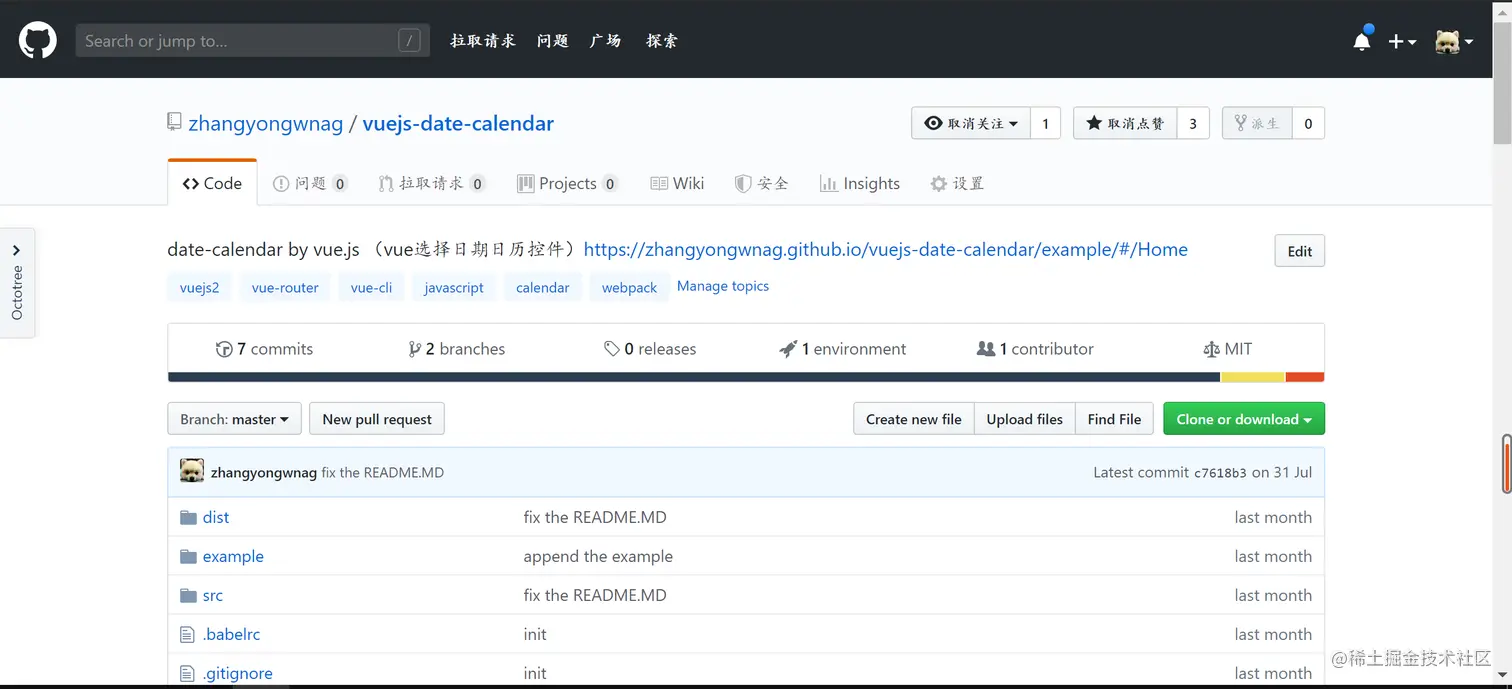Open the .gitignore file
The width and height of the screenshot is (1512, 689).
click(x=238, y=673)
